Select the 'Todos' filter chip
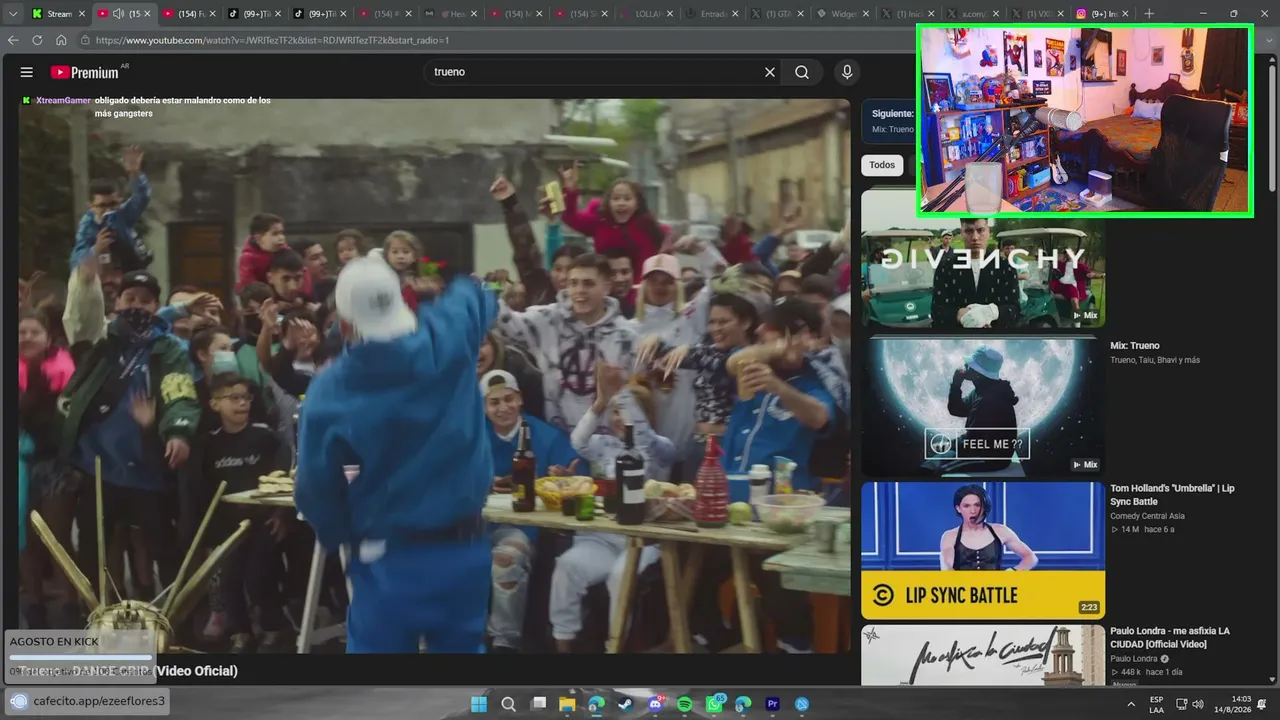This screenshot has width=1280, height=720. tap(882, 165)
